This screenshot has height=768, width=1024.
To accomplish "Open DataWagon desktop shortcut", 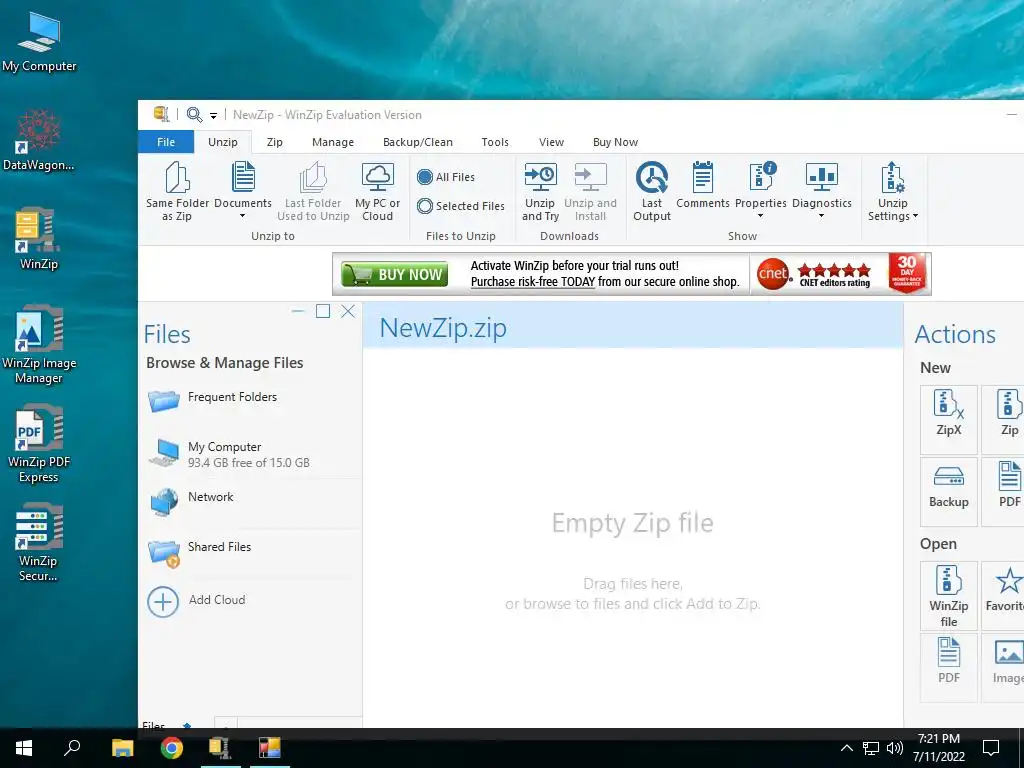I will coord(39,140).
